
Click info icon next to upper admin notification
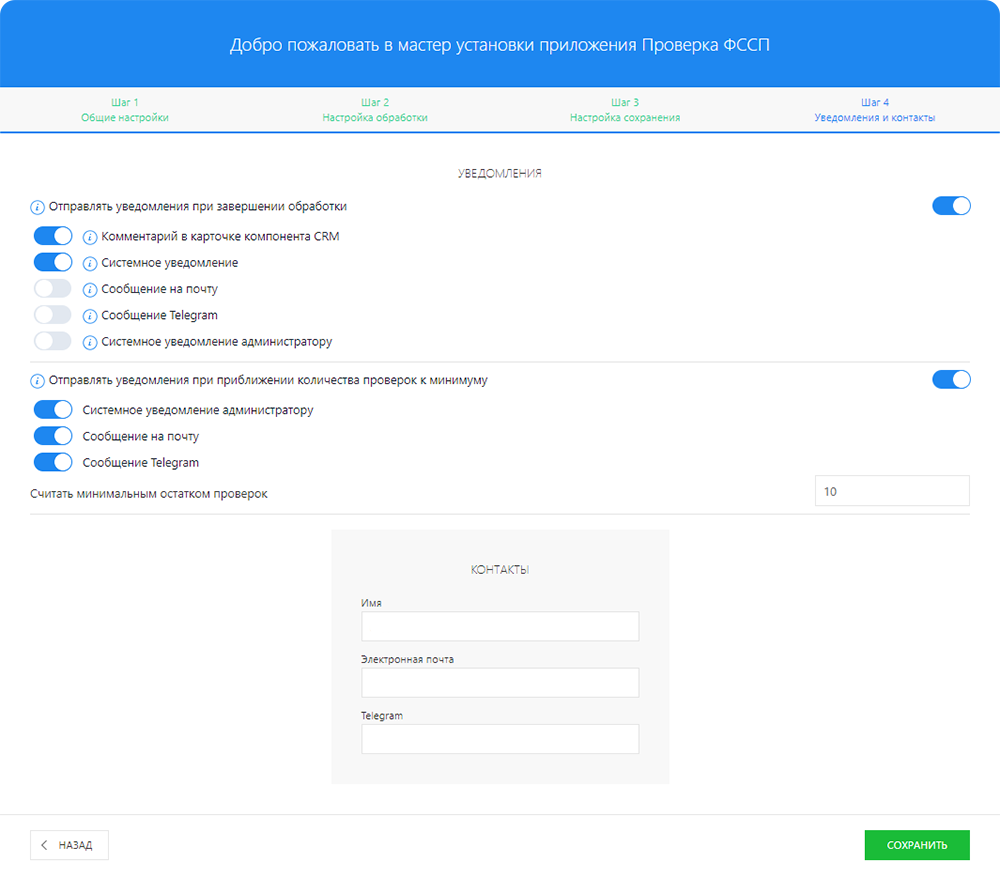click(90, 342)
